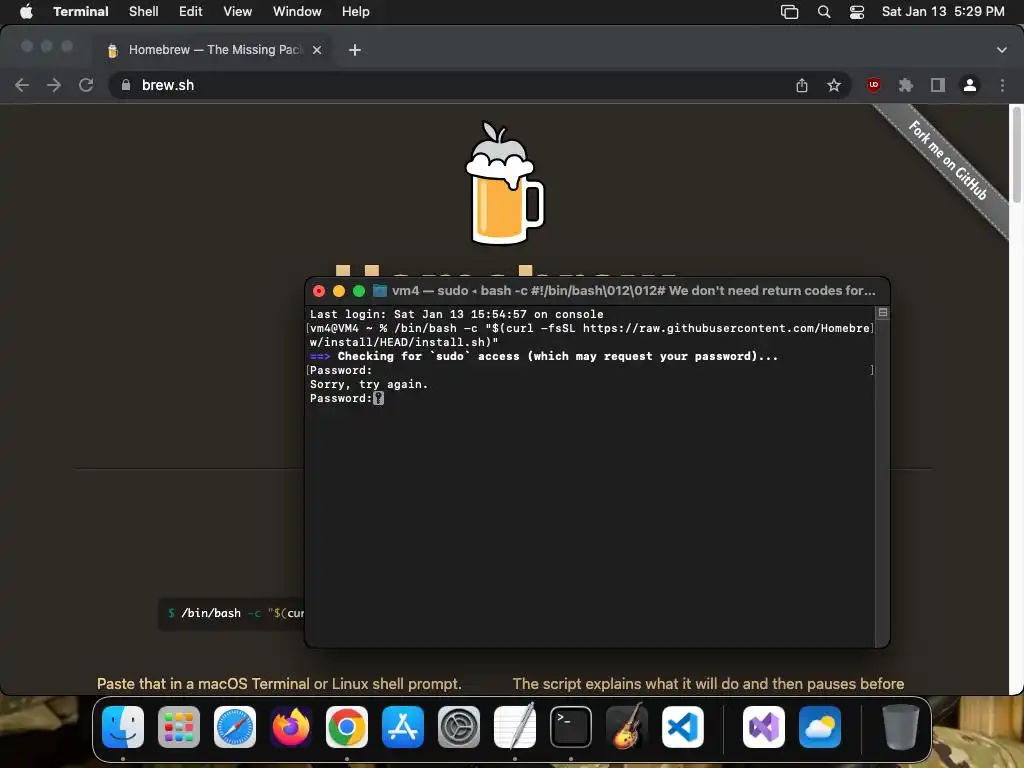This screenshot has width=1024, height=768.
Task: Open the Trash in the Dock
Action: pyautogui.click(x=901, y=727)
